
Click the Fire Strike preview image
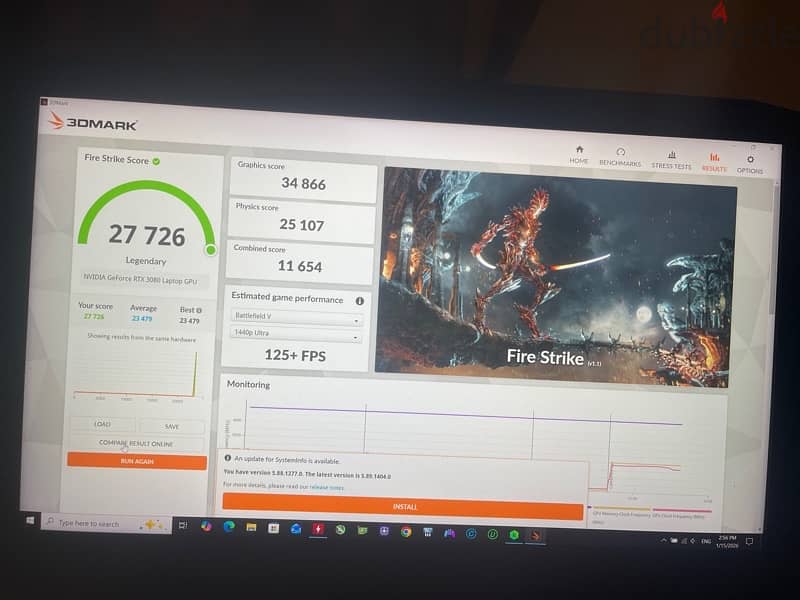(x=556, y=278)
